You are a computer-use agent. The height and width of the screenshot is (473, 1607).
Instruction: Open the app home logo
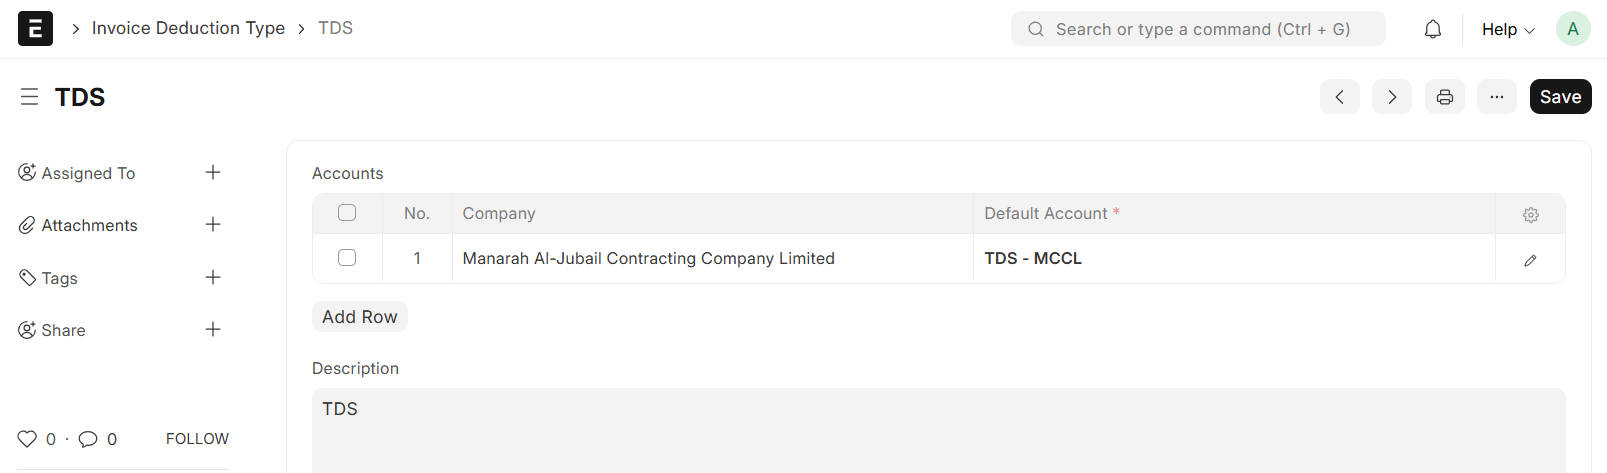point(35,28)
